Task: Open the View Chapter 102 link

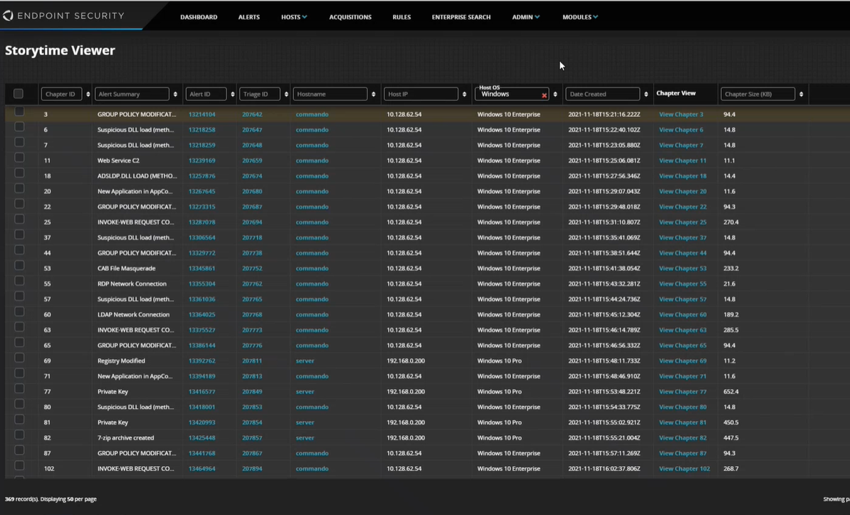Action: tap(684, 468)
